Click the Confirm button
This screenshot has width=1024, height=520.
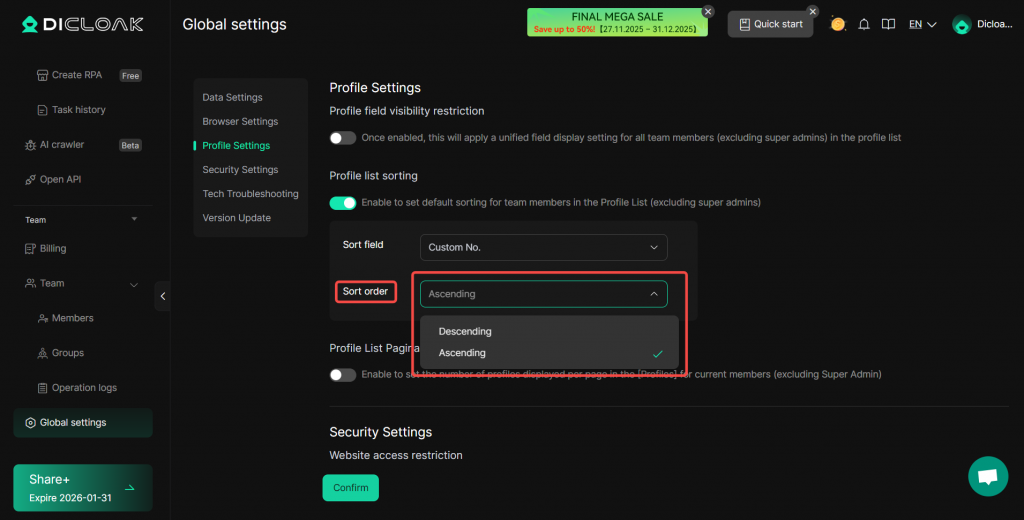(350, 488)
